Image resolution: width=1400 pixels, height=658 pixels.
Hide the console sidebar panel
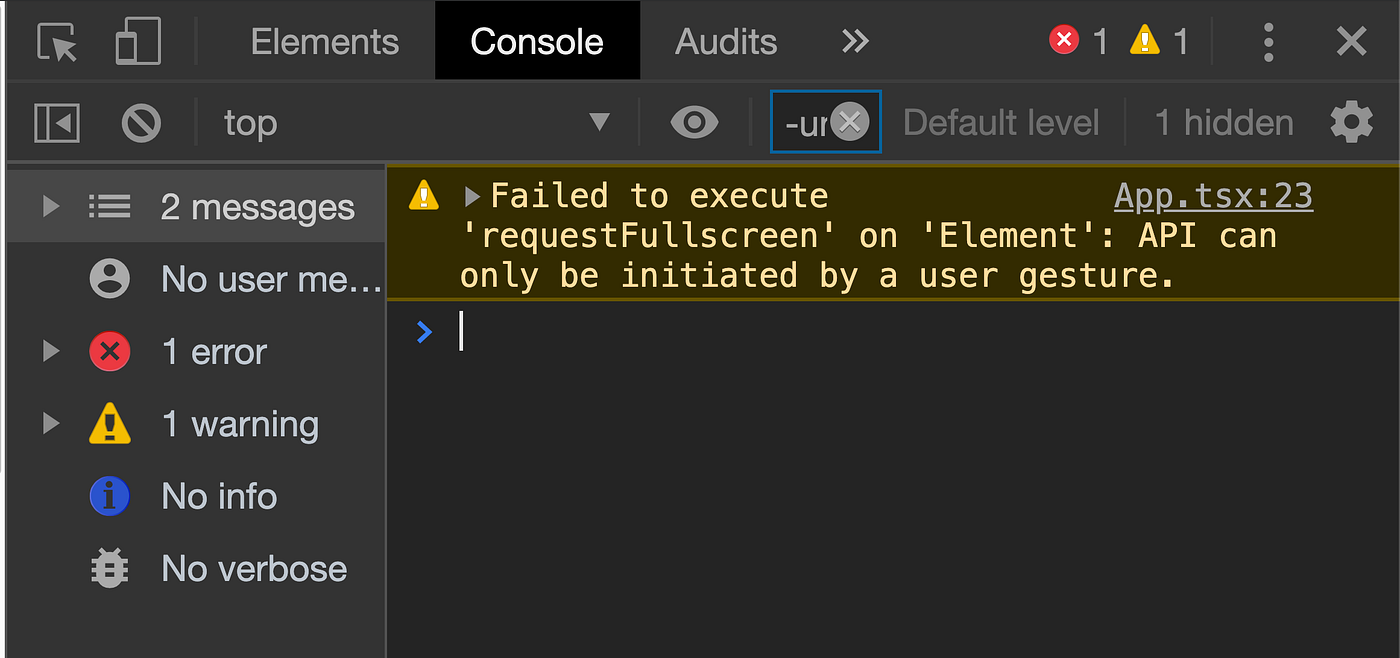point(57,123)
